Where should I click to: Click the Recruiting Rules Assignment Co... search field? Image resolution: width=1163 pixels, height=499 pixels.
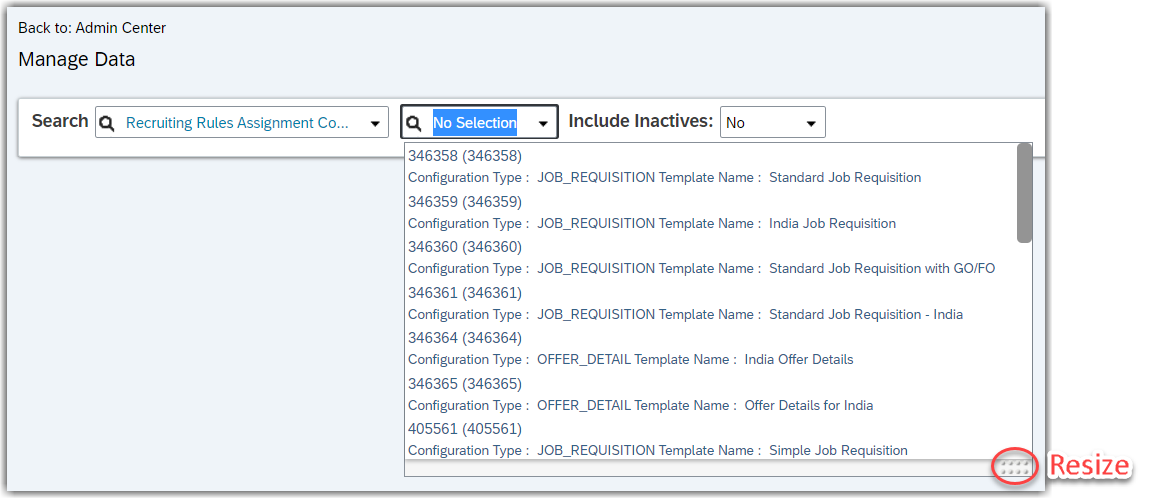point(242,122)
